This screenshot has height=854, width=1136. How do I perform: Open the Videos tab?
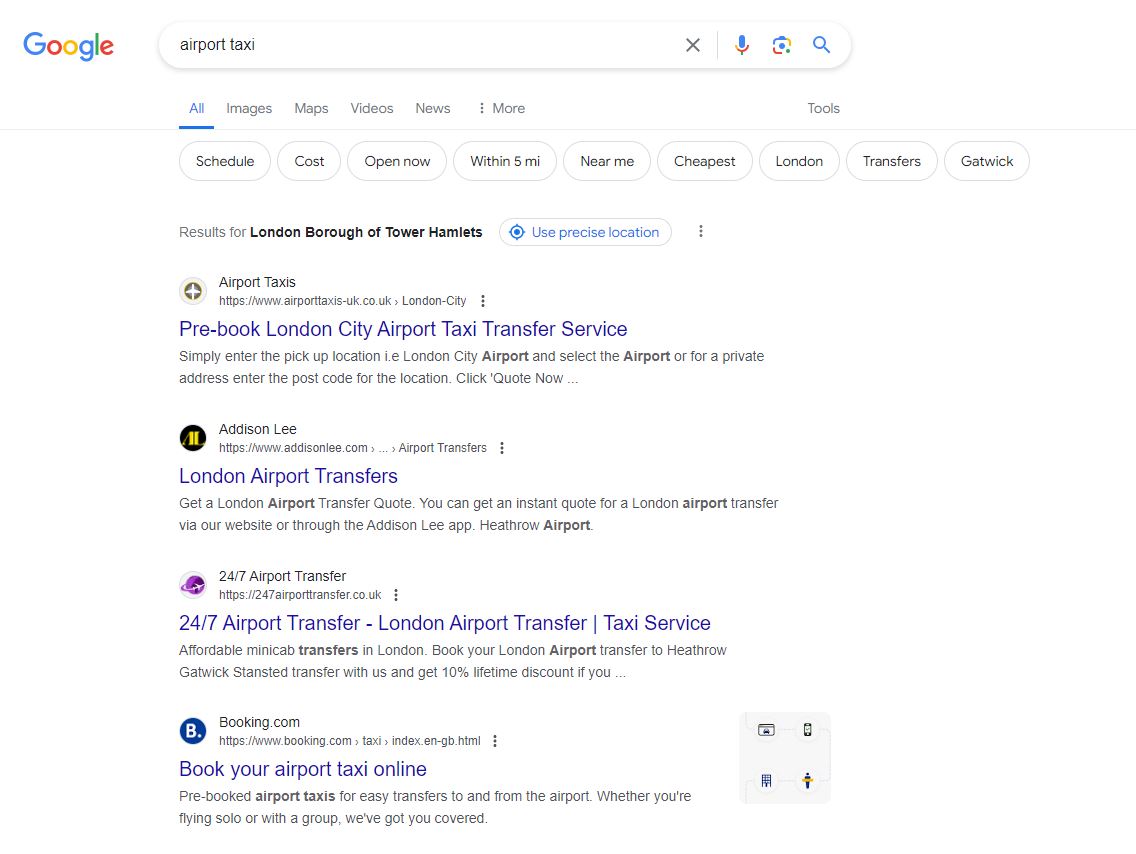tap(372, 109)
